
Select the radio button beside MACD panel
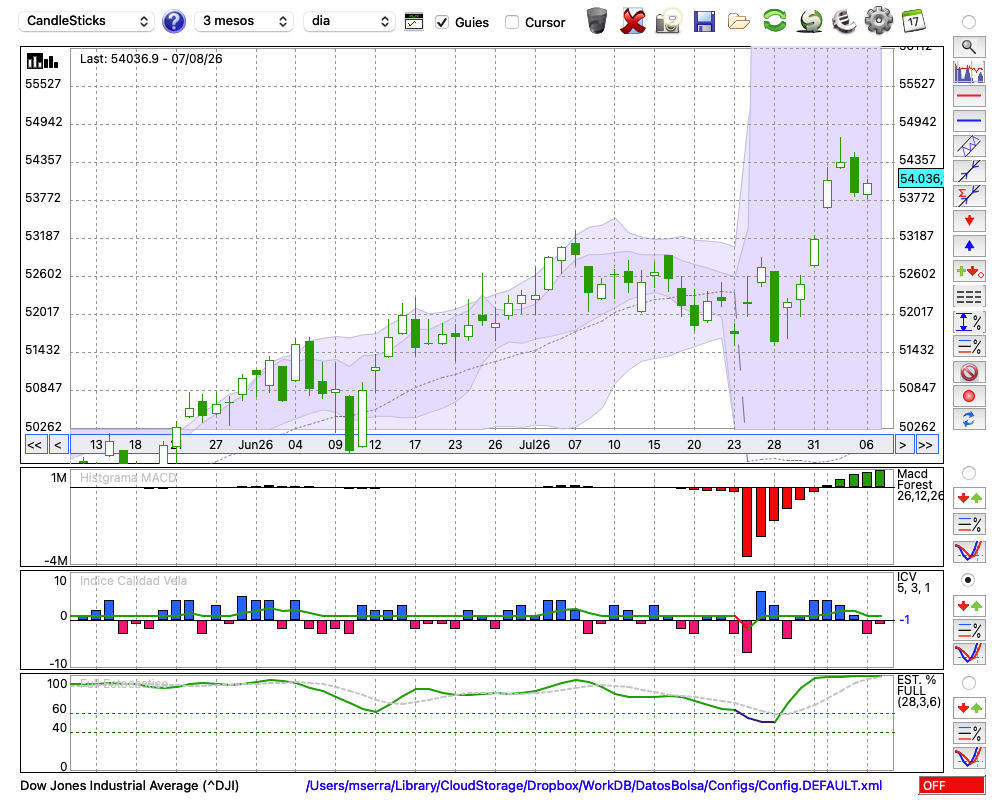coord(968,473)
